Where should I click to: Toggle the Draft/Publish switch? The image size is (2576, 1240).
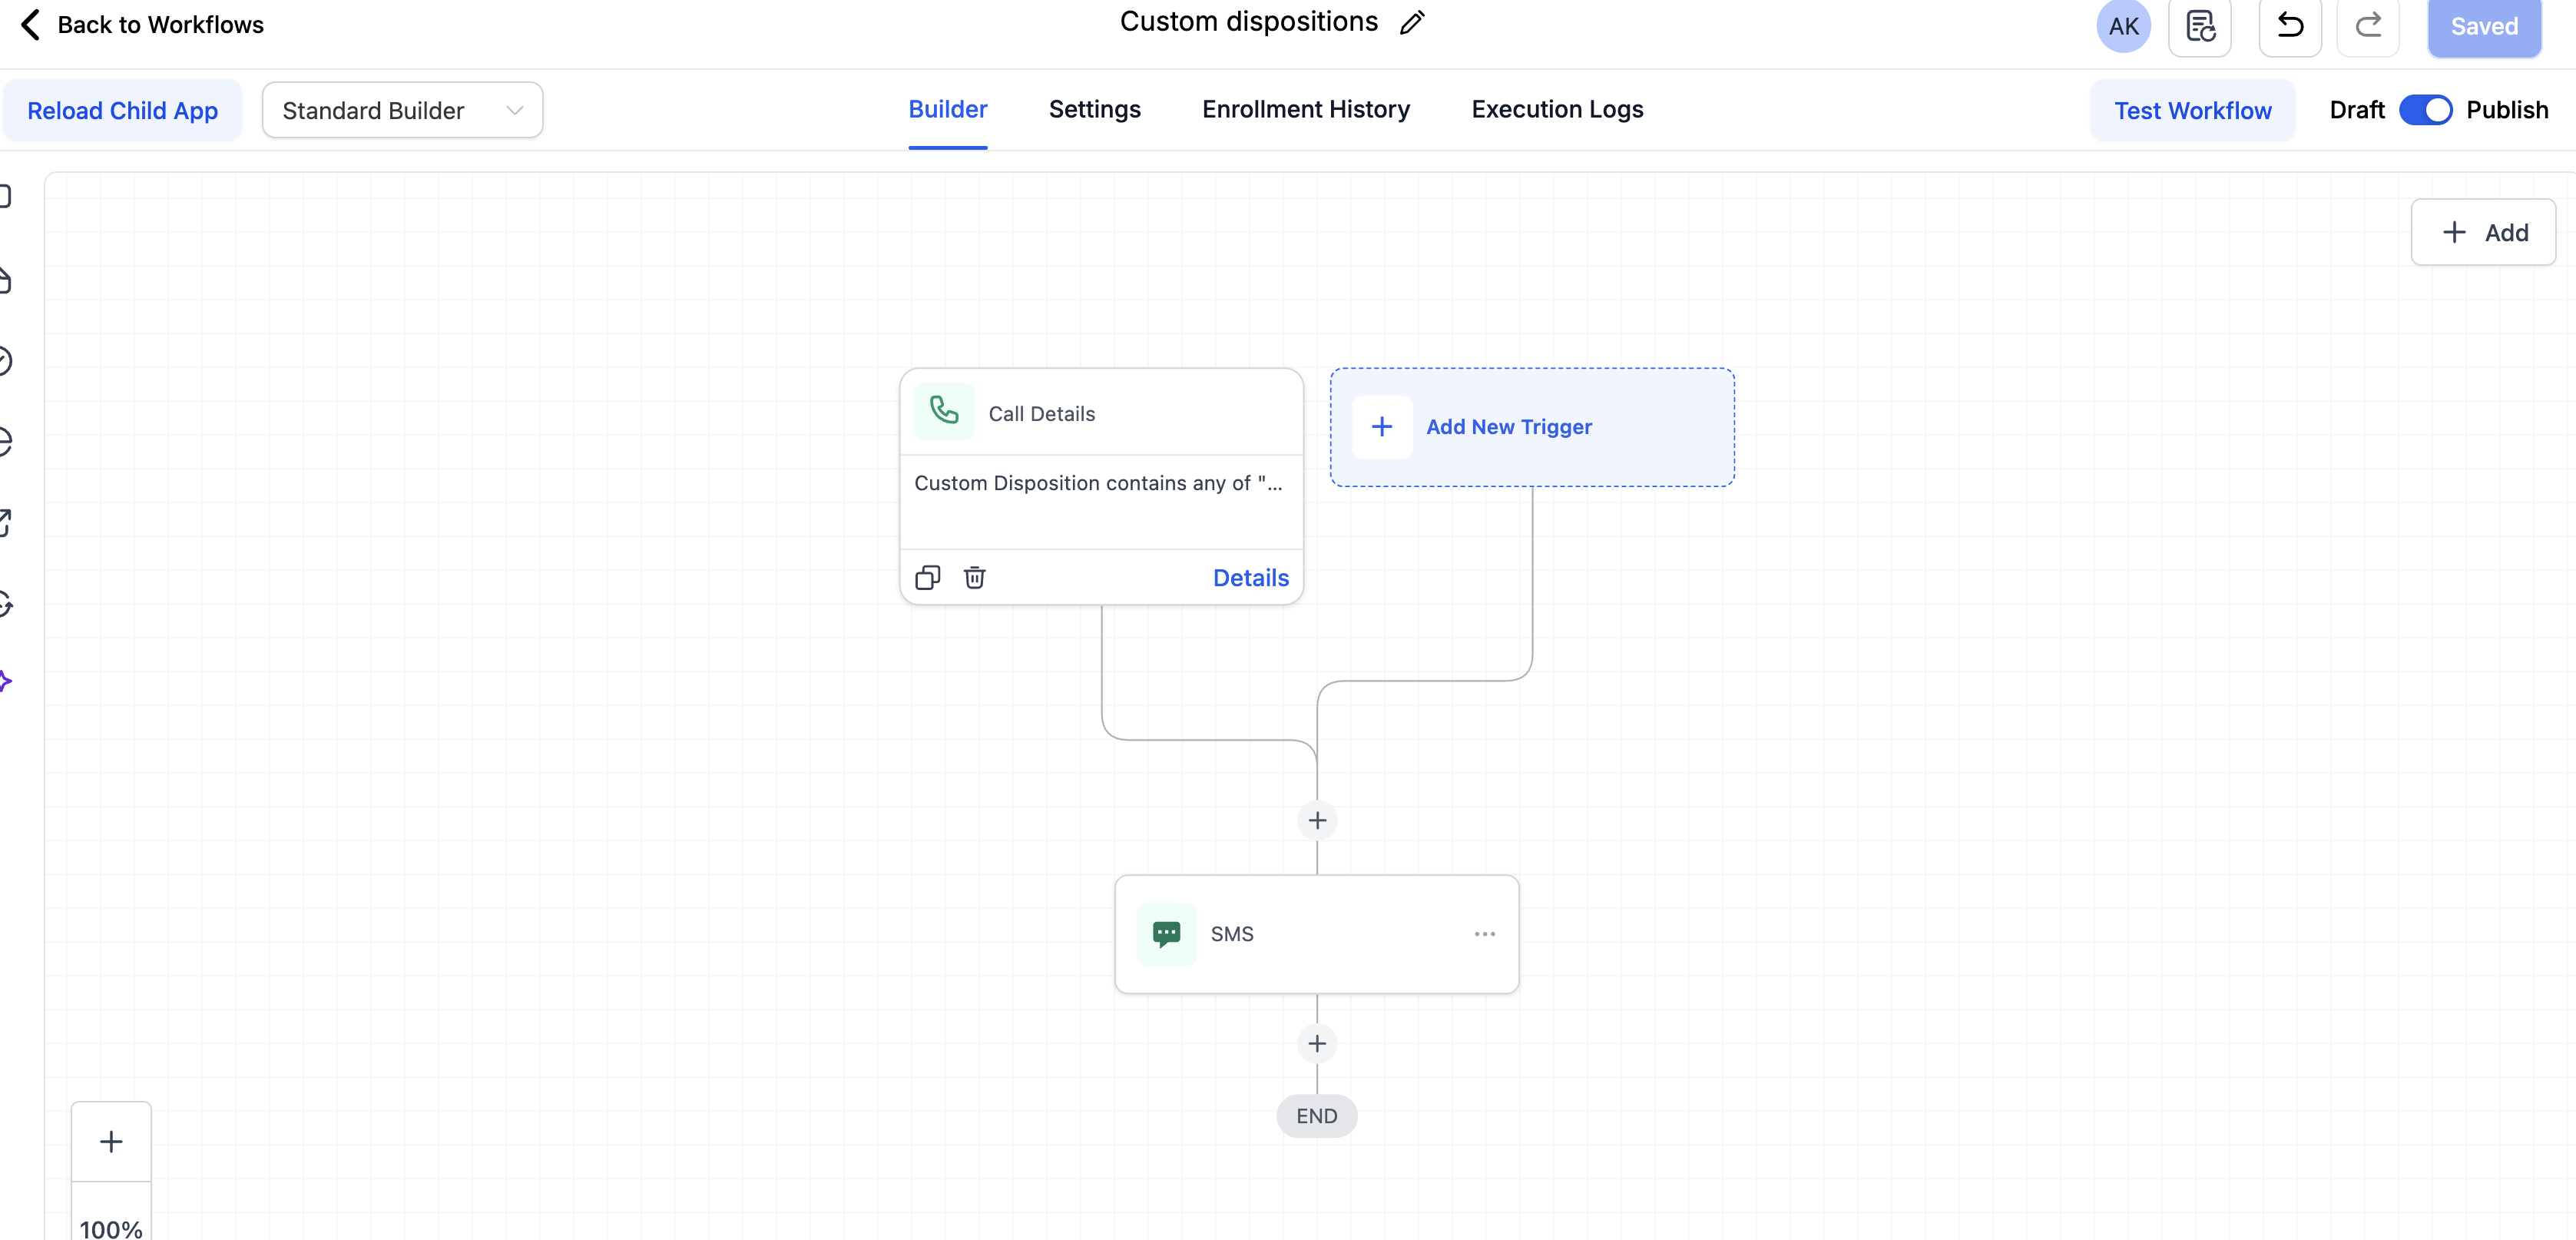(2425, 110)
